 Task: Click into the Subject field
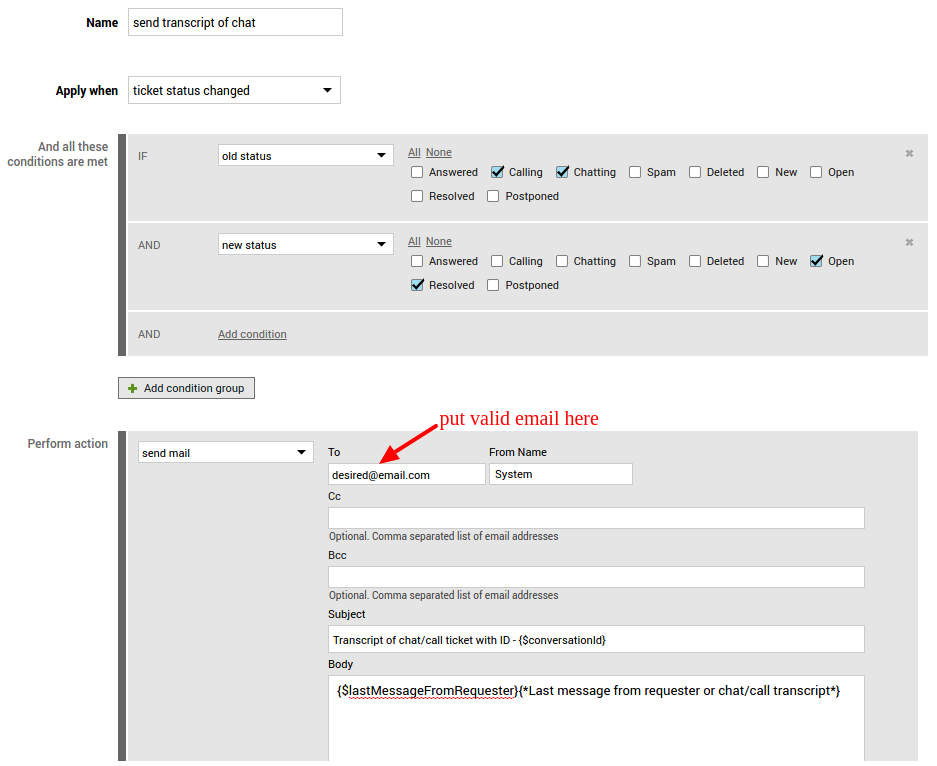596,639
